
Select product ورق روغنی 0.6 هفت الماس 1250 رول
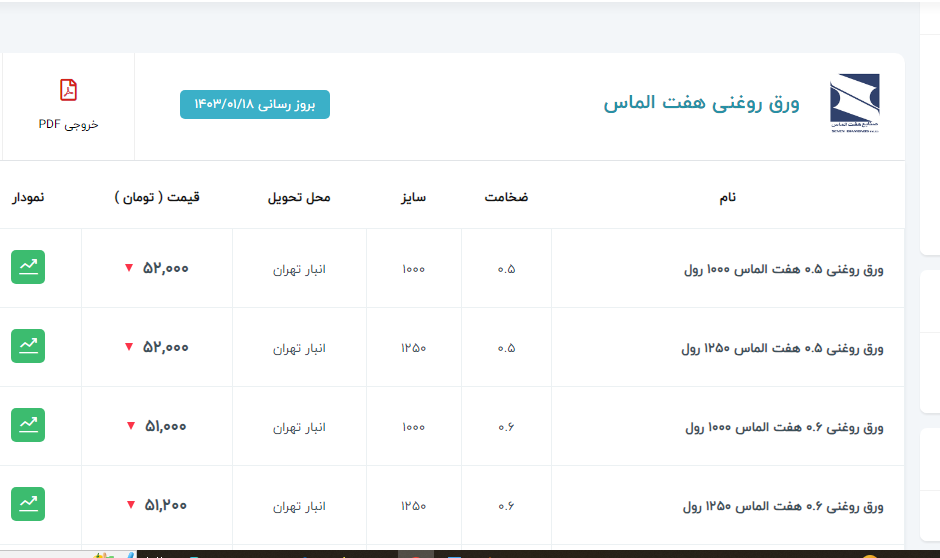click(x=782, y=506)
